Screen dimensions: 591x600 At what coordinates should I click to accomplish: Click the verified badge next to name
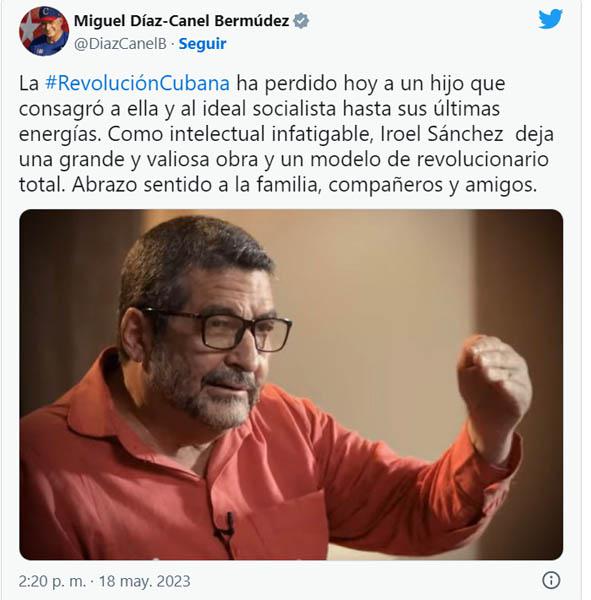pyautogui.click(x=301, y=21)
